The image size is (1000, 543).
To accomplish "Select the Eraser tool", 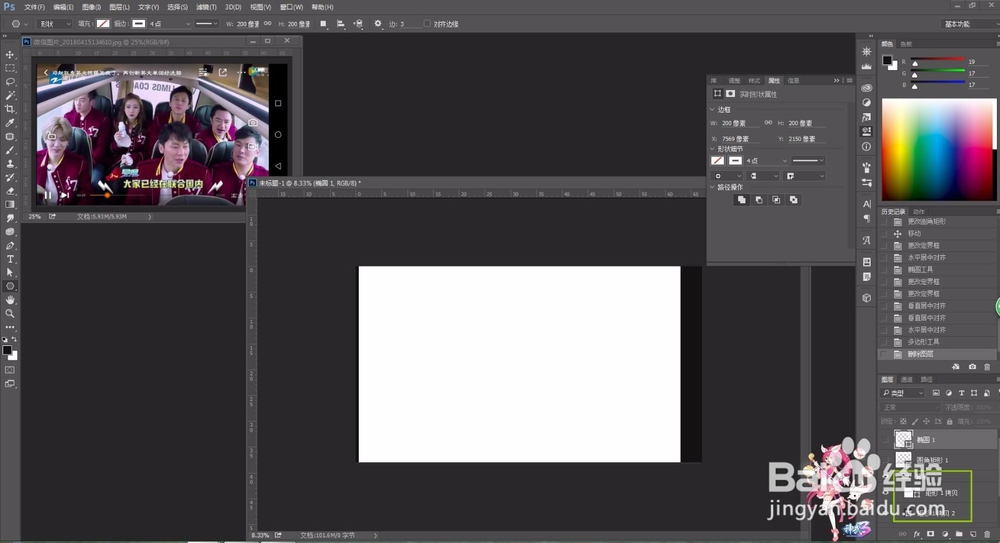I will click(10, 191).
